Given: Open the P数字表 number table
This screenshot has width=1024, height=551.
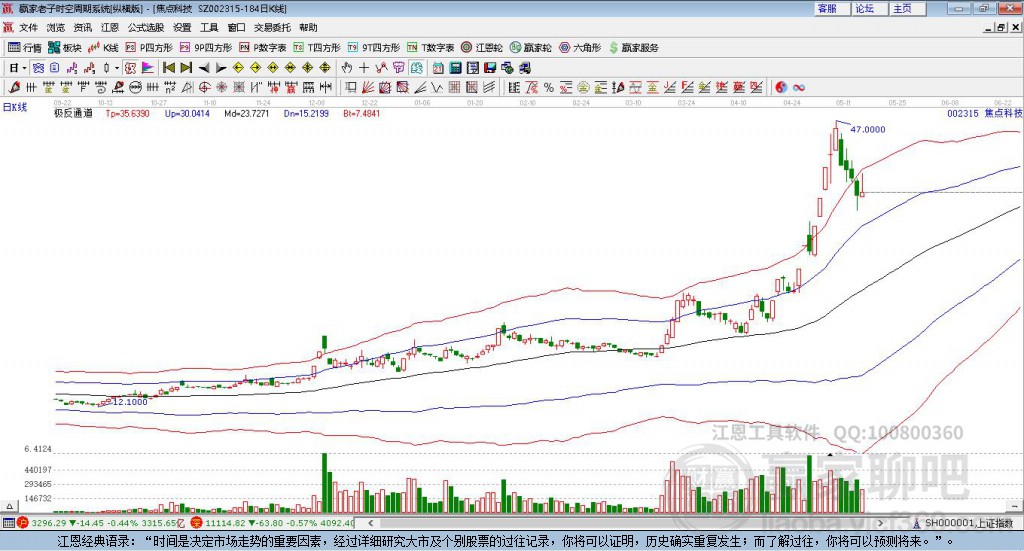Looking at the screenshot, I should [x=262, y=48].
